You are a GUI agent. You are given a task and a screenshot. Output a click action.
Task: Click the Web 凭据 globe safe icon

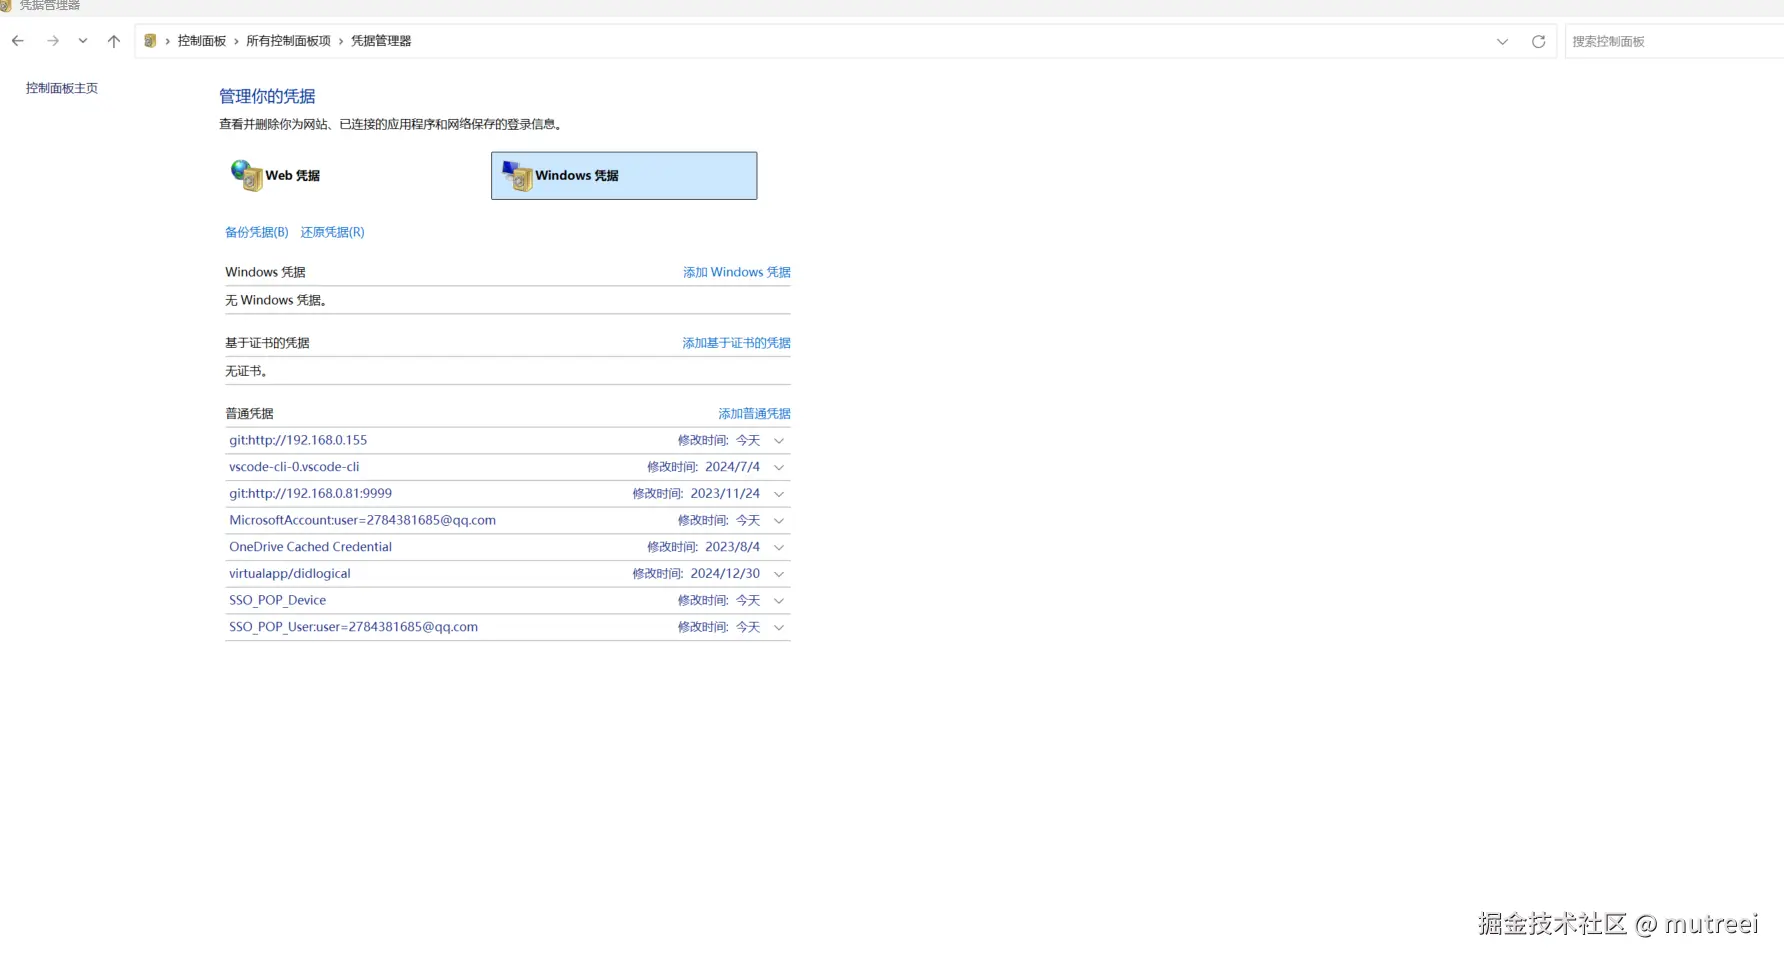[x=246, y=175]
